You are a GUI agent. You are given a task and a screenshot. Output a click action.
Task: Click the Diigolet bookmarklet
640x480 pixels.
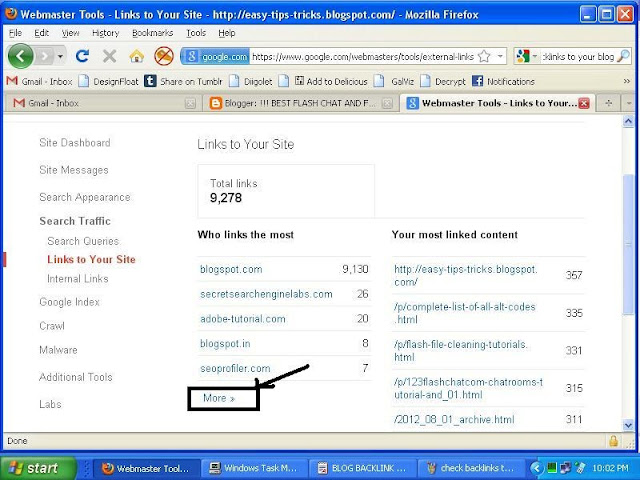[251, 81]
